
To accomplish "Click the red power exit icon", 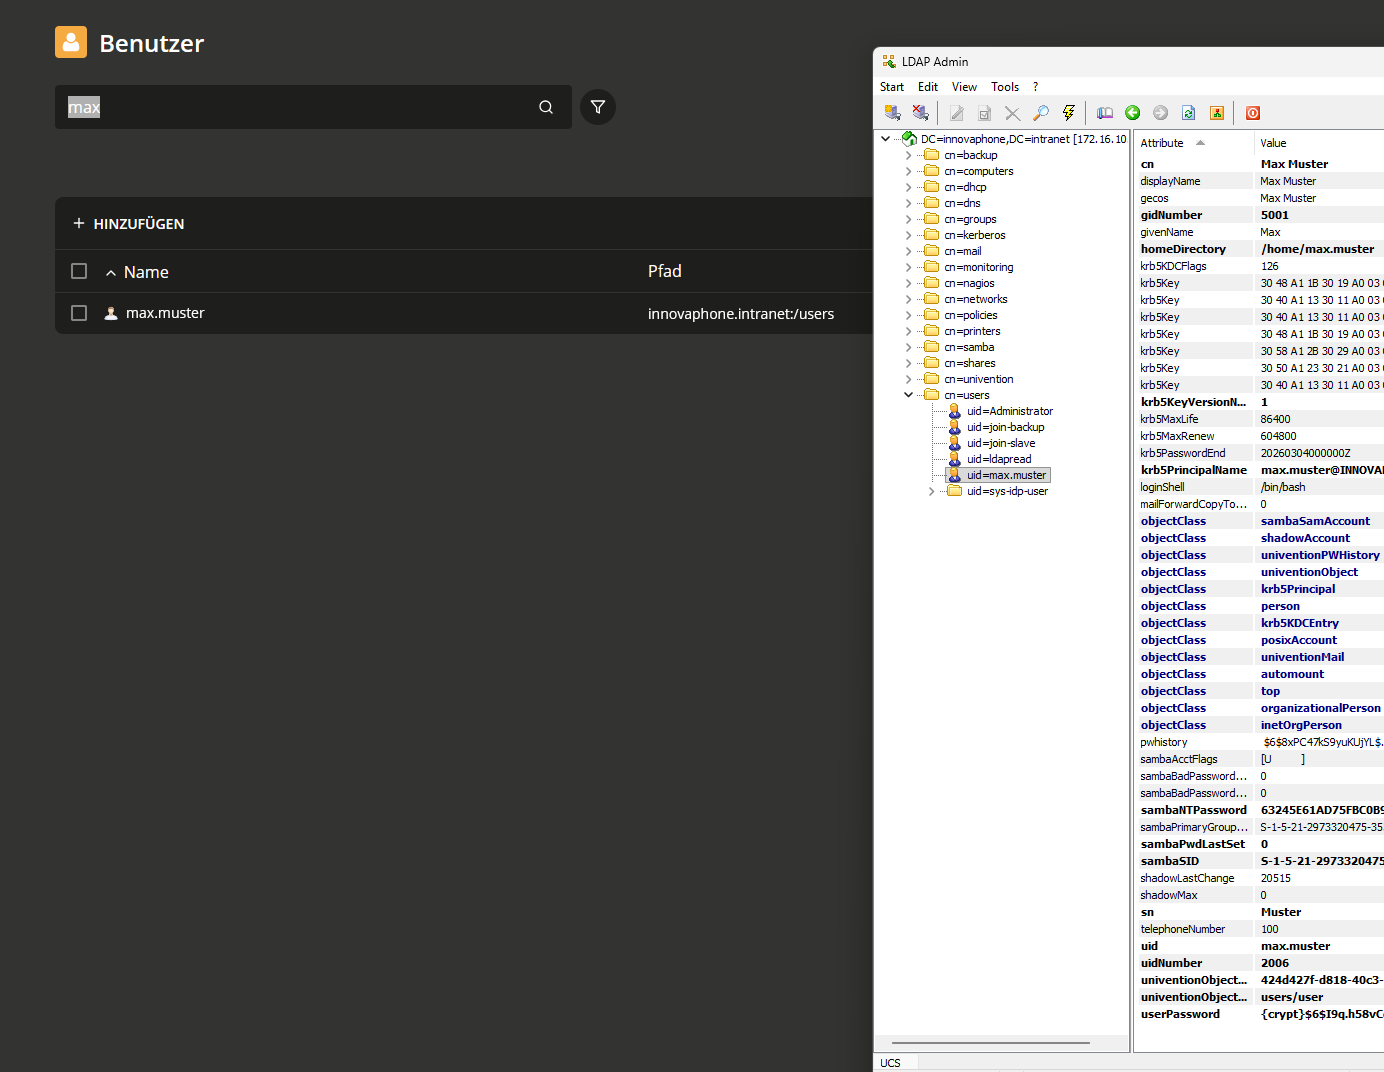I will click(1253, 113).
